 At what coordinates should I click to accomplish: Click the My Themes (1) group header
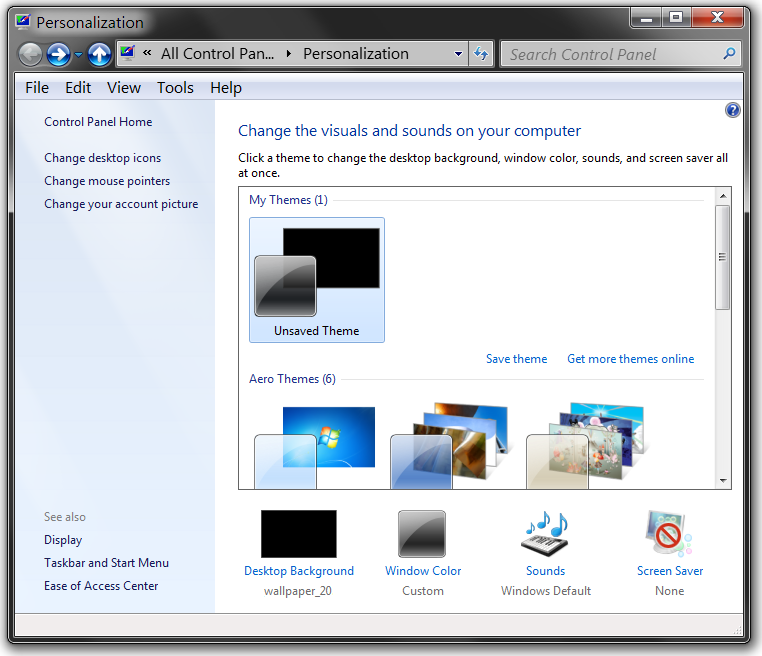pyautogui.click(x=289, y=200)
